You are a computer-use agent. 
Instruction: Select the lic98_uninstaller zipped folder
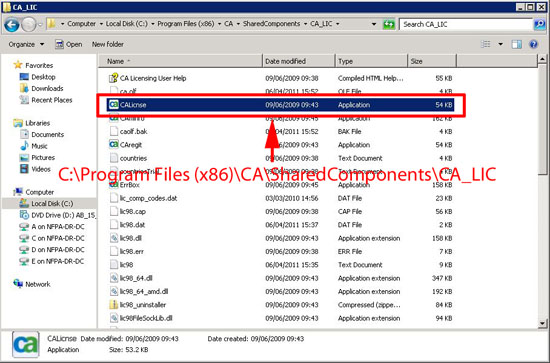coord(142,305)
